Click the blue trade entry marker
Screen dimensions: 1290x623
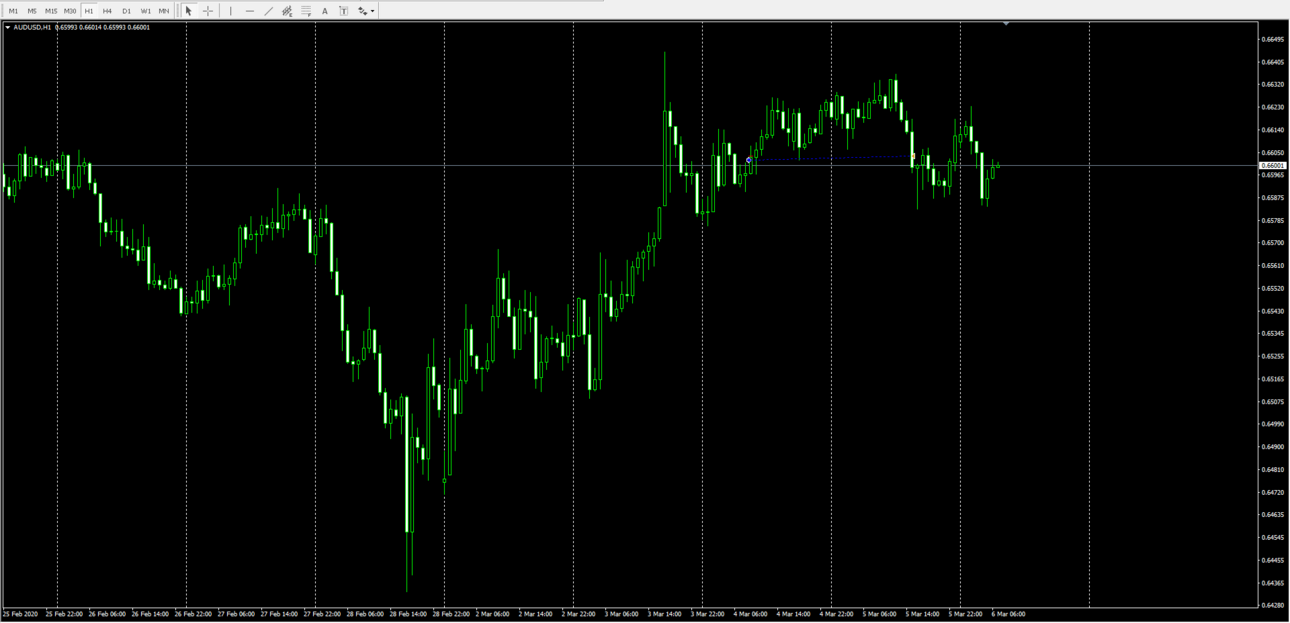click(749, 160)
